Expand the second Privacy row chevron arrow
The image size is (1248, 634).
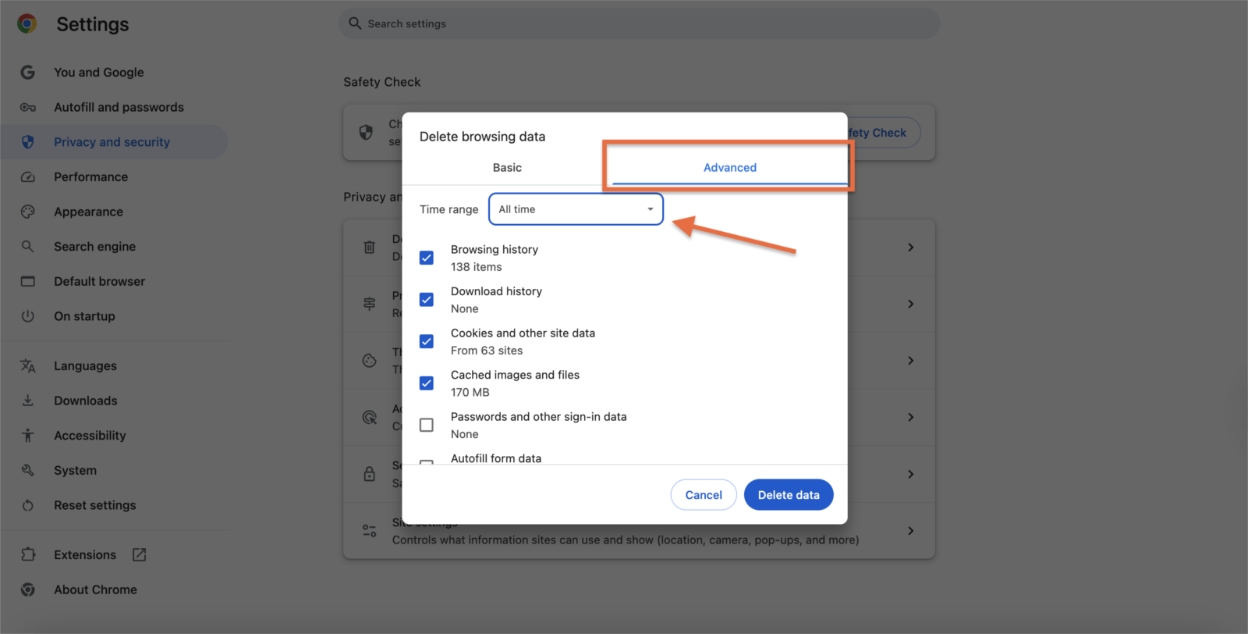(910, 304)
